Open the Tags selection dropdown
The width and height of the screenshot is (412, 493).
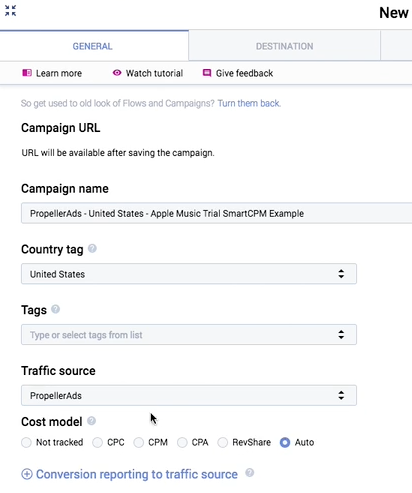[x=189, y=334]
